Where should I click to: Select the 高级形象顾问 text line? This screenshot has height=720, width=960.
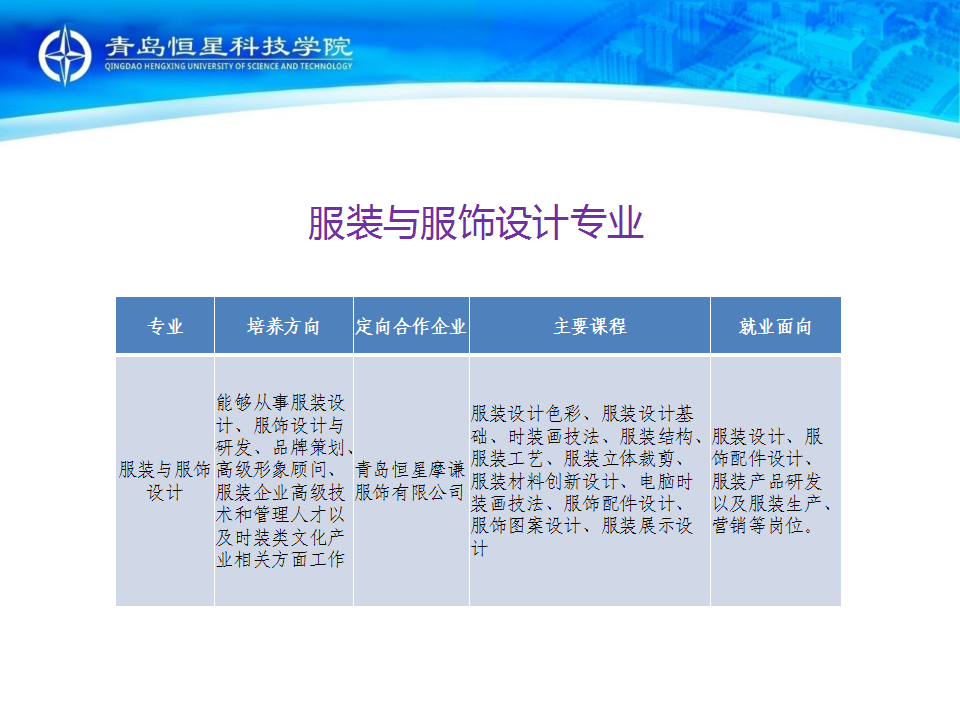283,470
